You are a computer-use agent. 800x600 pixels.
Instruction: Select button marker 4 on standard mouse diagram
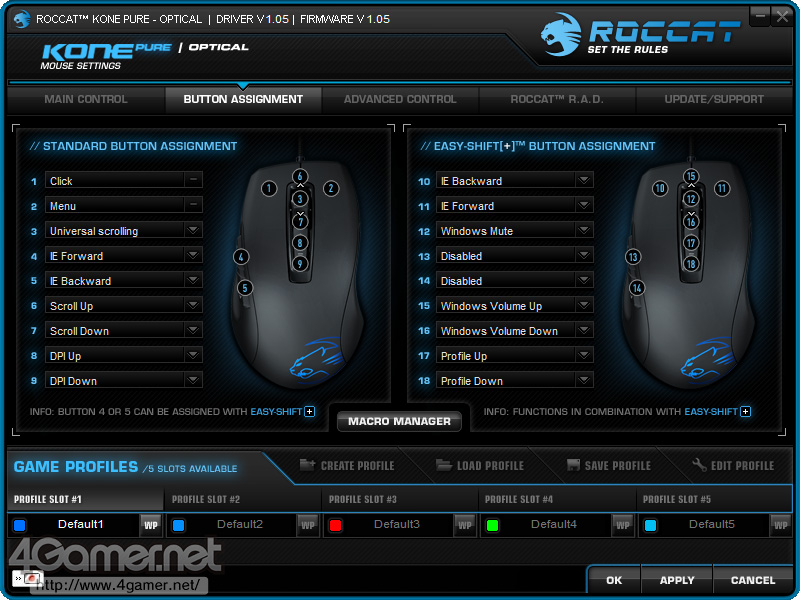[241, 257]
